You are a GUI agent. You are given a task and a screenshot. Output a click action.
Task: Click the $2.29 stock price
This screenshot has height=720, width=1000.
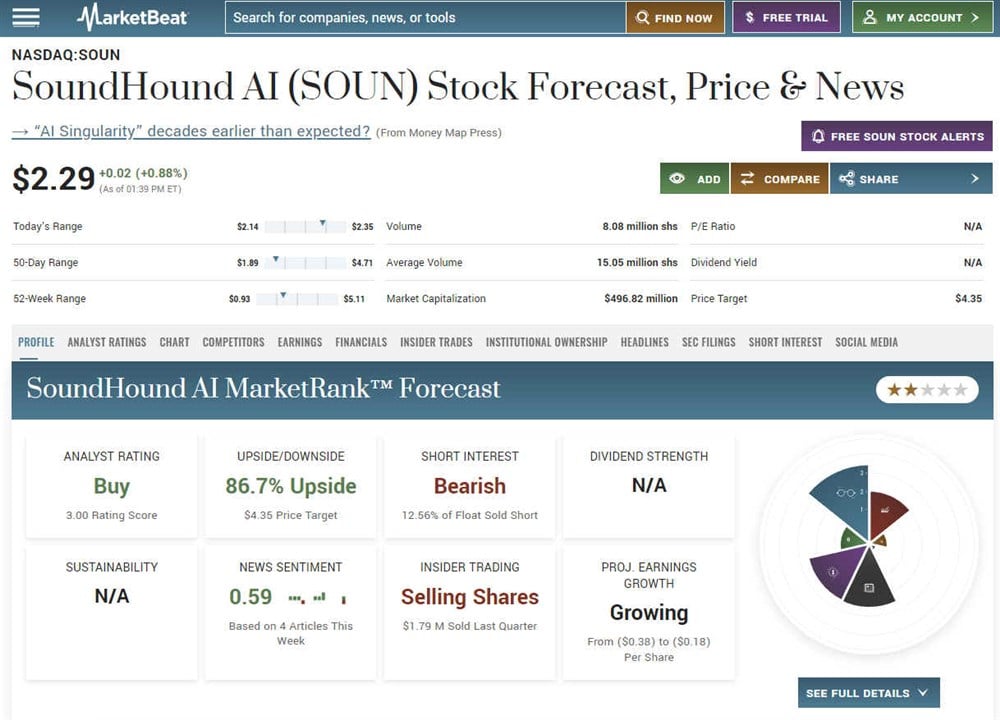[54, 179]
